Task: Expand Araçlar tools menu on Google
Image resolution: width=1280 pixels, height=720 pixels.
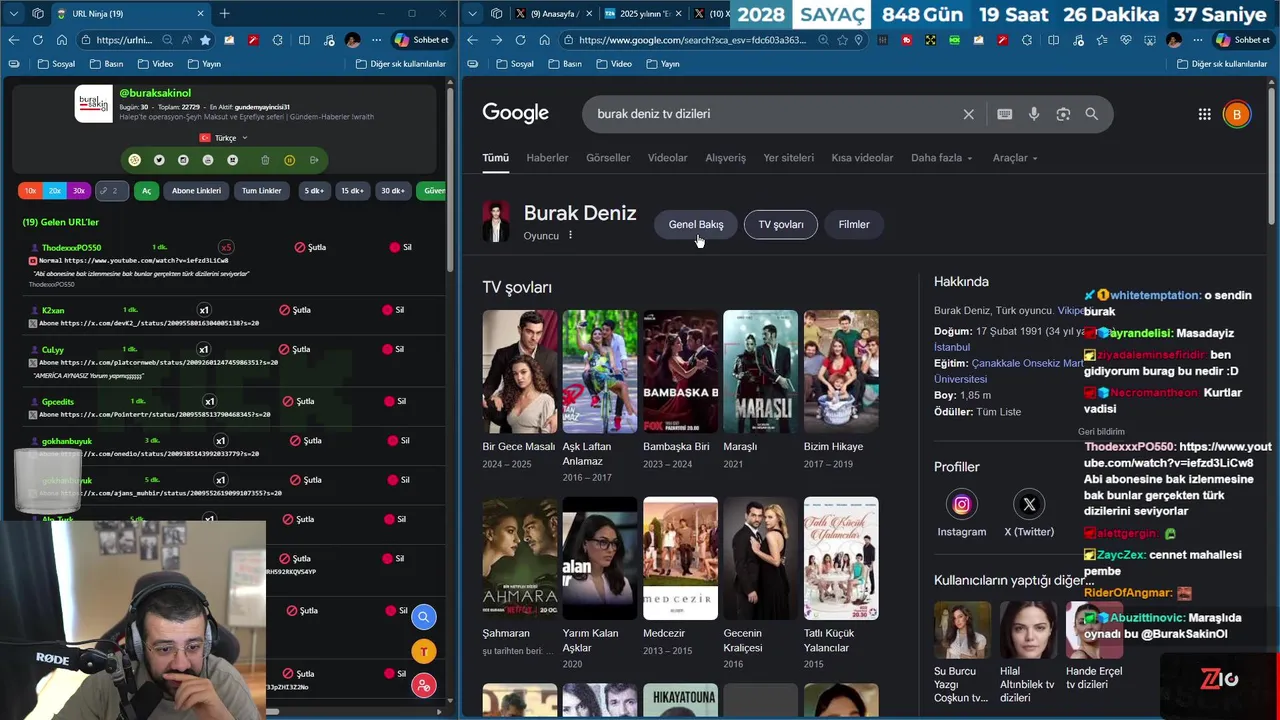Action: [1015, 158]
